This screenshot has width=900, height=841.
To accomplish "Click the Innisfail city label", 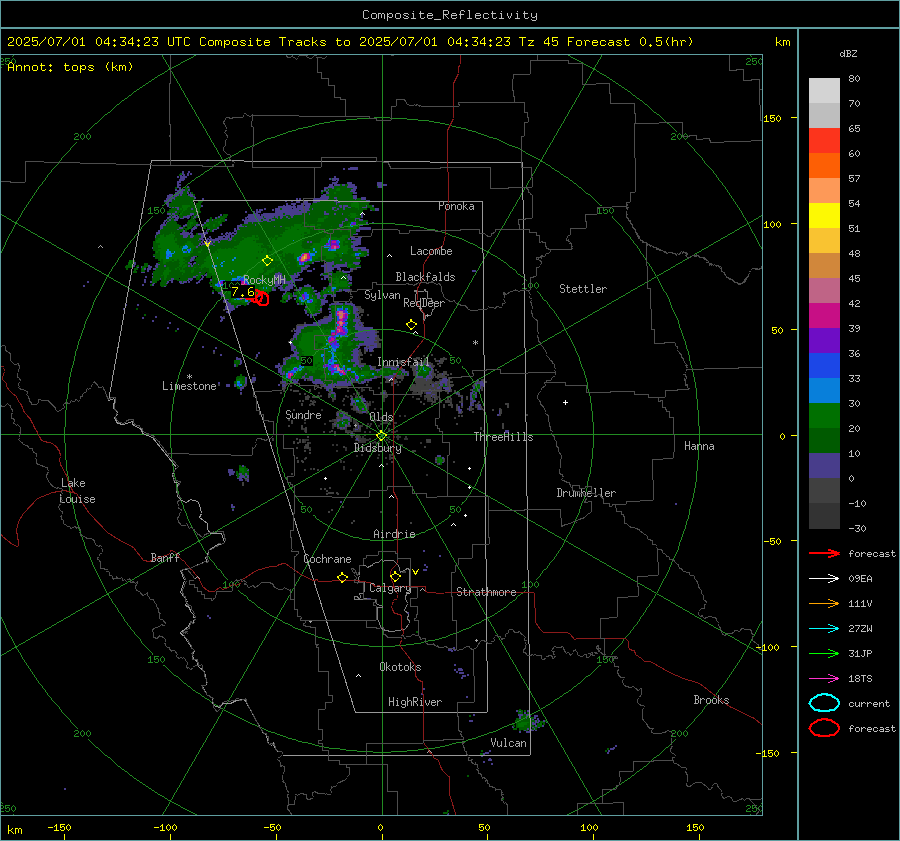I will (x=403, y=362).
